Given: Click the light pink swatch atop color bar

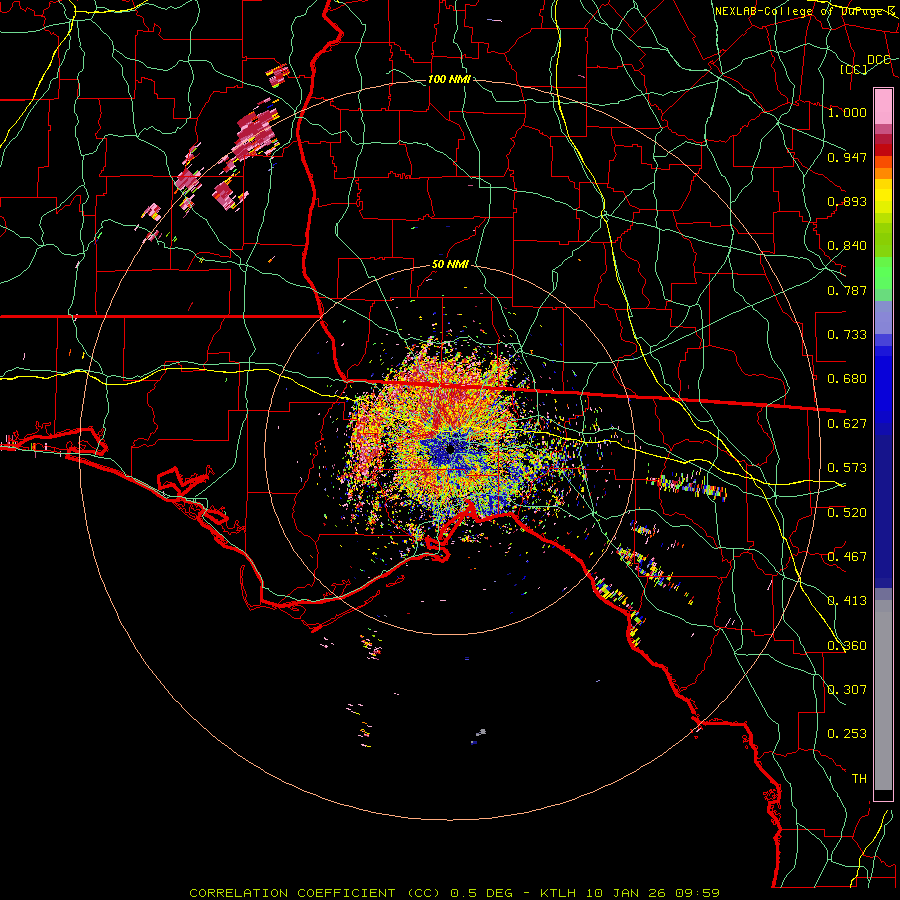Looking at the screenshot, I should point(883,107).
